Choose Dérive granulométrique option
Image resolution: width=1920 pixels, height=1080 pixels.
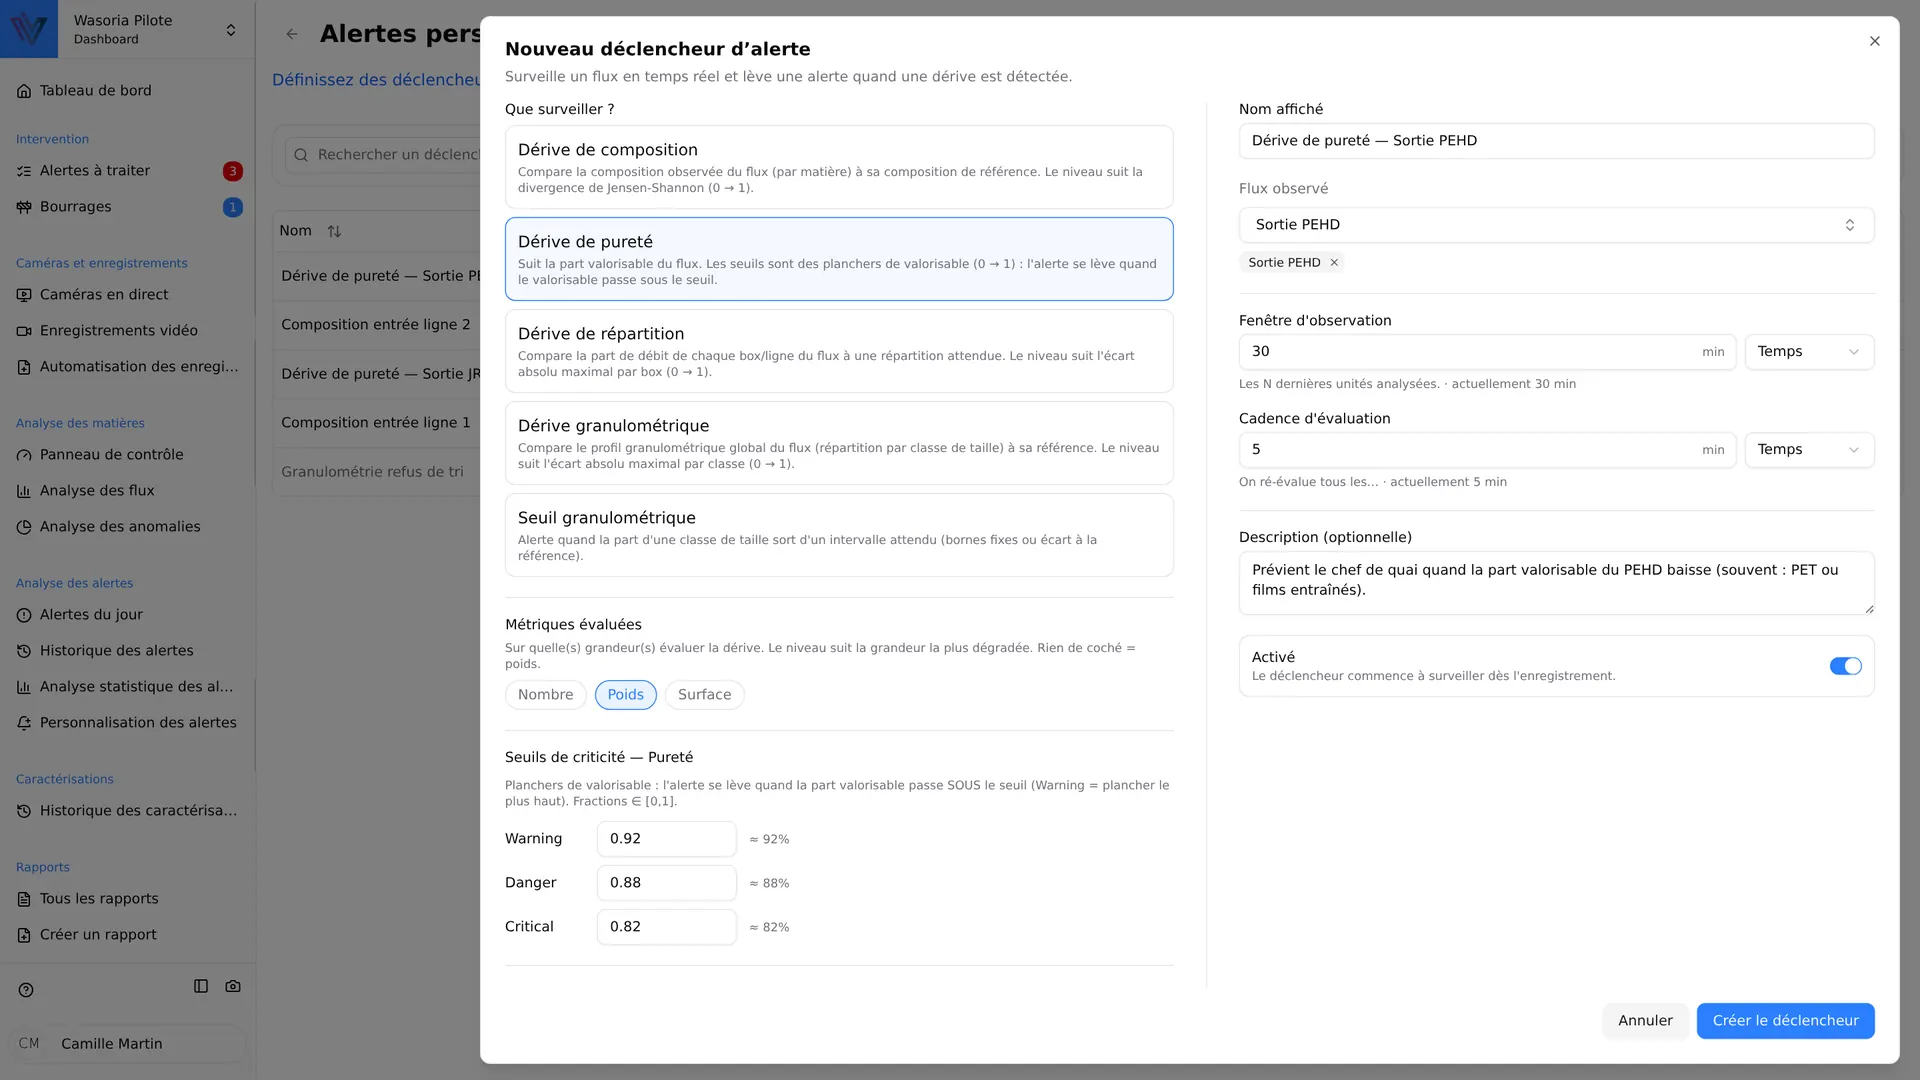pos(839,443)
